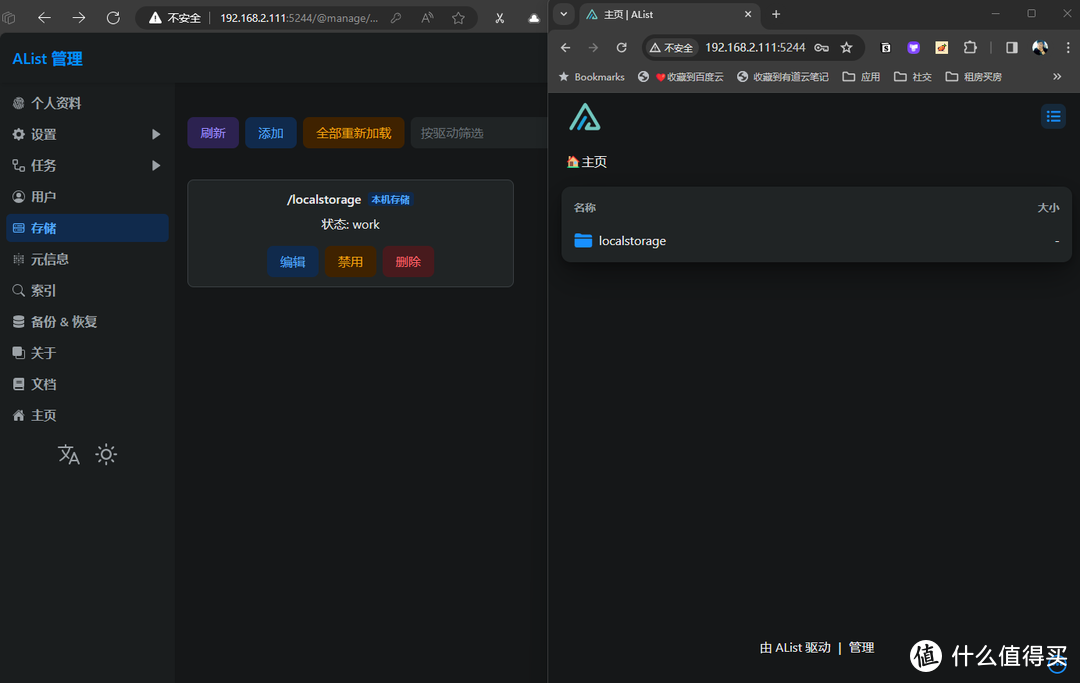
Task: Click 收藏到百度云 bookmark
Action: coord(681,76)
